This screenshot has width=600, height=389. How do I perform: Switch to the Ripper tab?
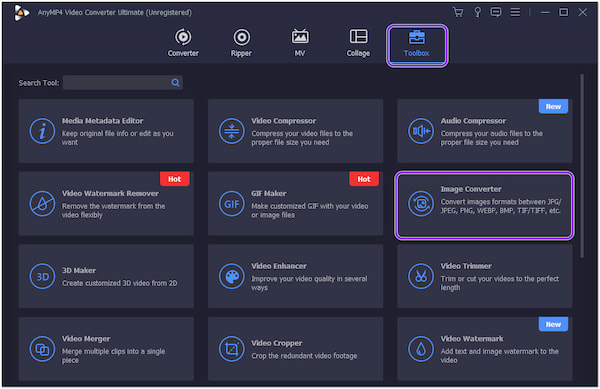(241, 43)
